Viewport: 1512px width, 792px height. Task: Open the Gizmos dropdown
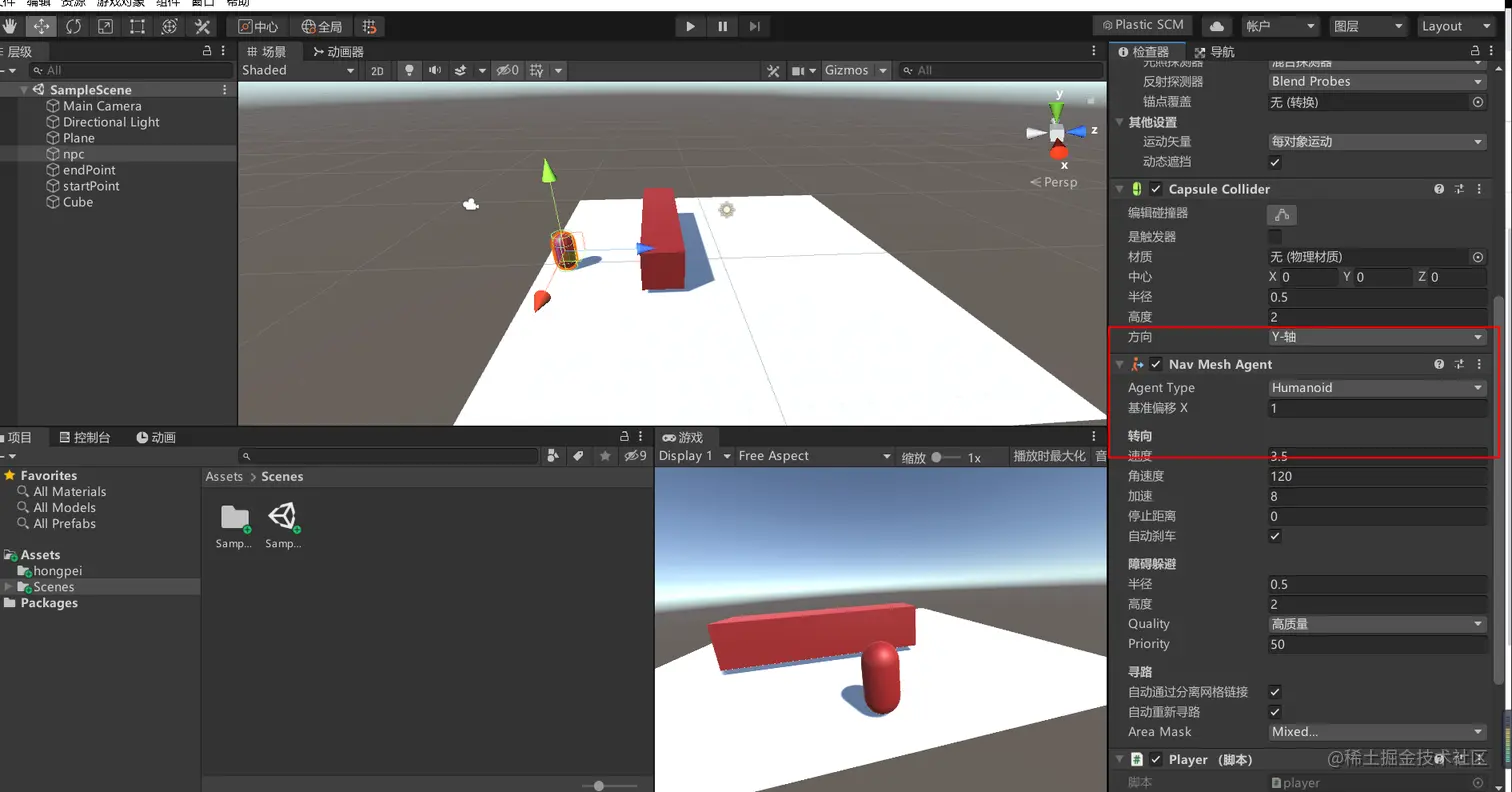pos(856,70)
